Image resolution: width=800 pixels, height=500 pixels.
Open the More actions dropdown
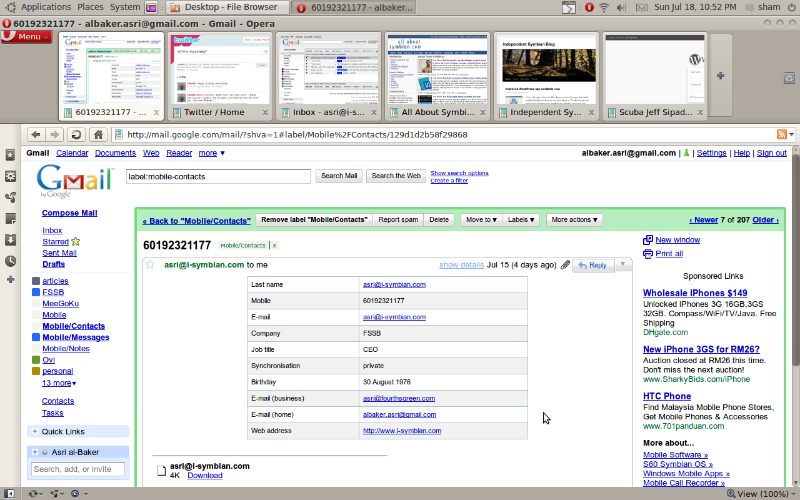pos(574,220)
